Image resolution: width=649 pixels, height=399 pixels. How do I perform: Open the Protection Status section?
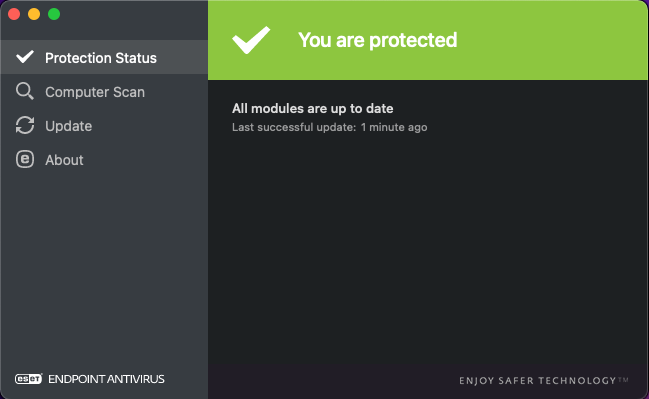tap(104, 58)
